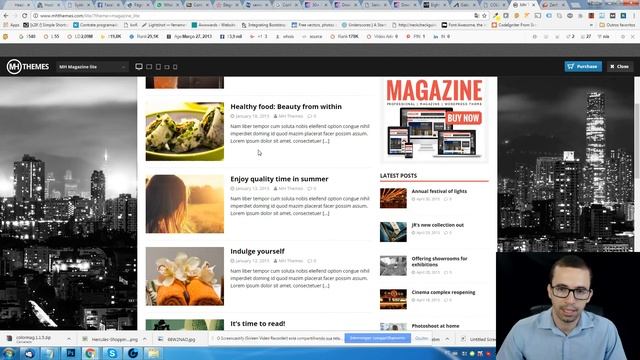Open 'Cinema complex reopening' post
Screen dimensions: 640x360
443,292
